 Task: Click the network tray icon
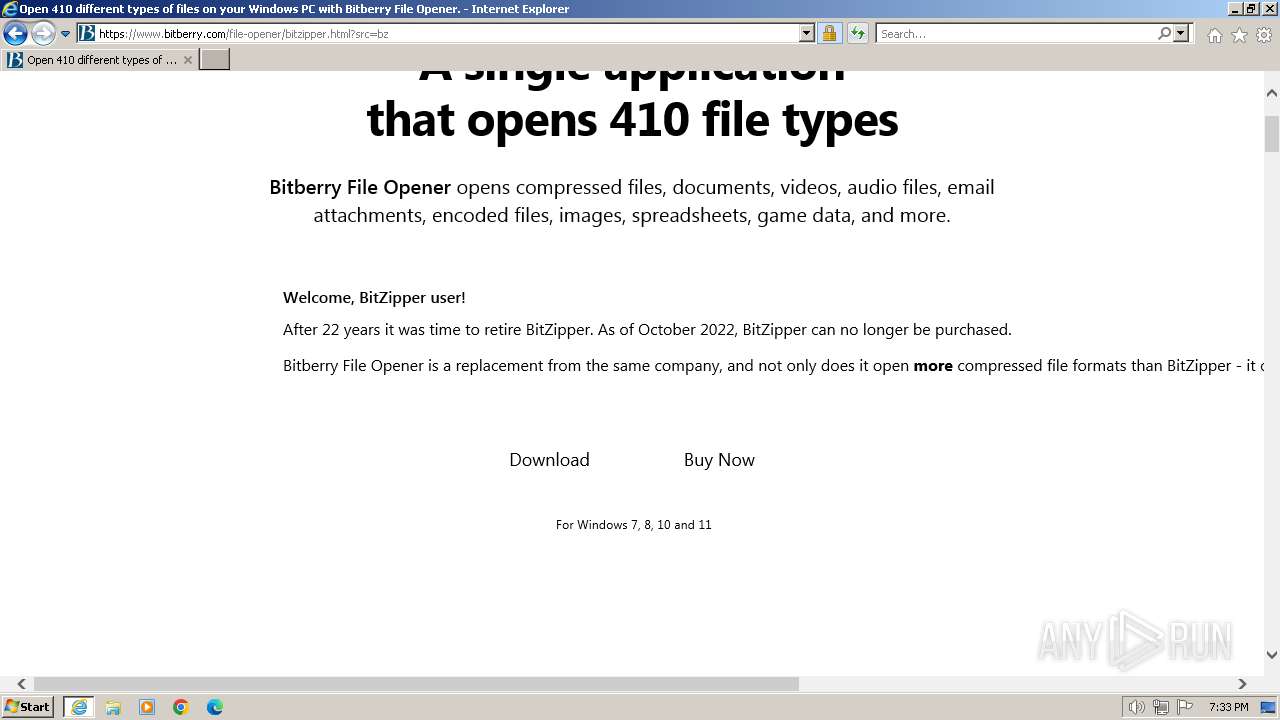[x=1161, y=707]
